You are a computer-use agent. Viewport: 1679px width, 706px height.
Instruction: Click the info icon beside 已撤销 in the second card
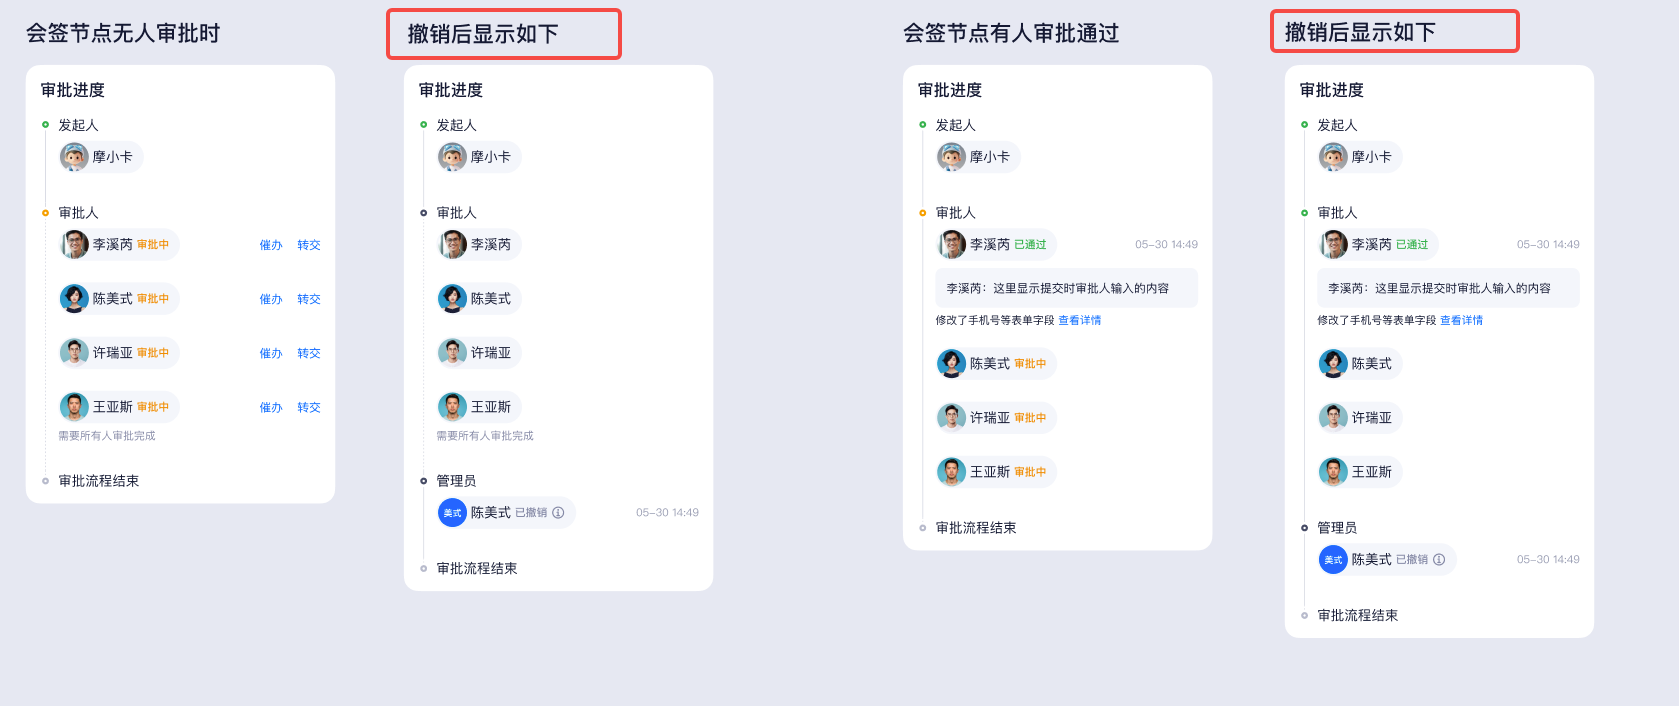tap(558, 513)
